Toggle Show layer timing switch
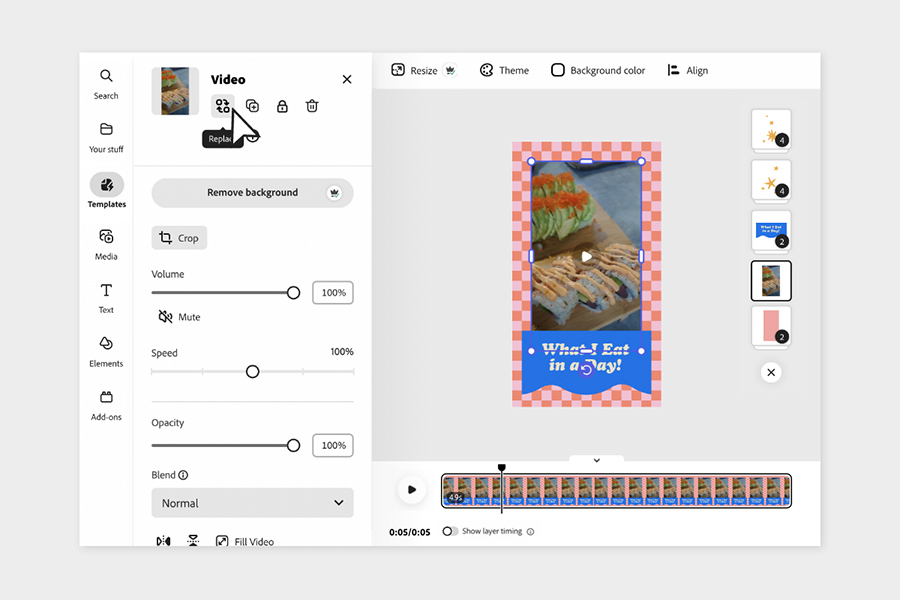Viewport: 900px width, 600px height. 450,531
